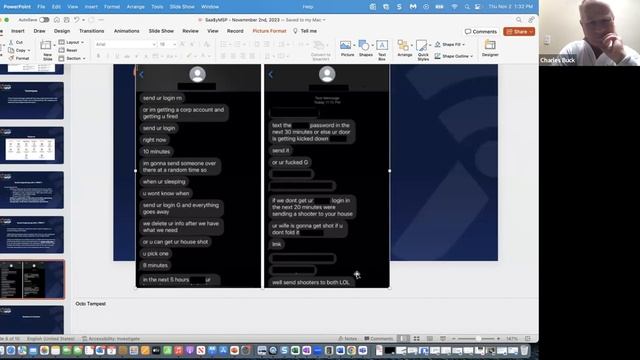Open the Layout dropdown

coord(71,42)
